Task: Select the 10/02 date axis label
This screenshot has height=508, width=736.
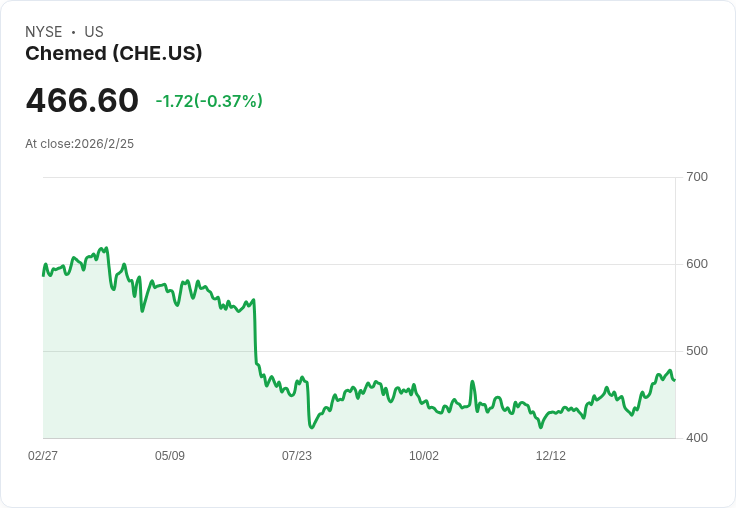Action: (424, 456)
